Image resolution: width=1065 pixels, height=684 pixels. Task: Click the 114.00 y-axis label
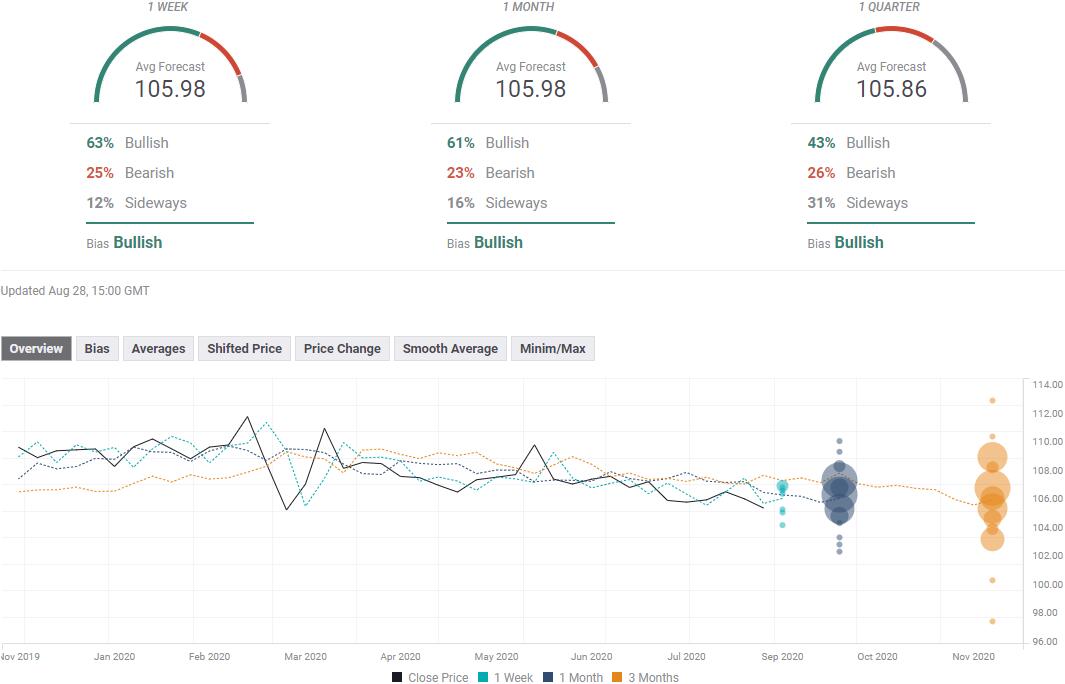(1047, 384)
